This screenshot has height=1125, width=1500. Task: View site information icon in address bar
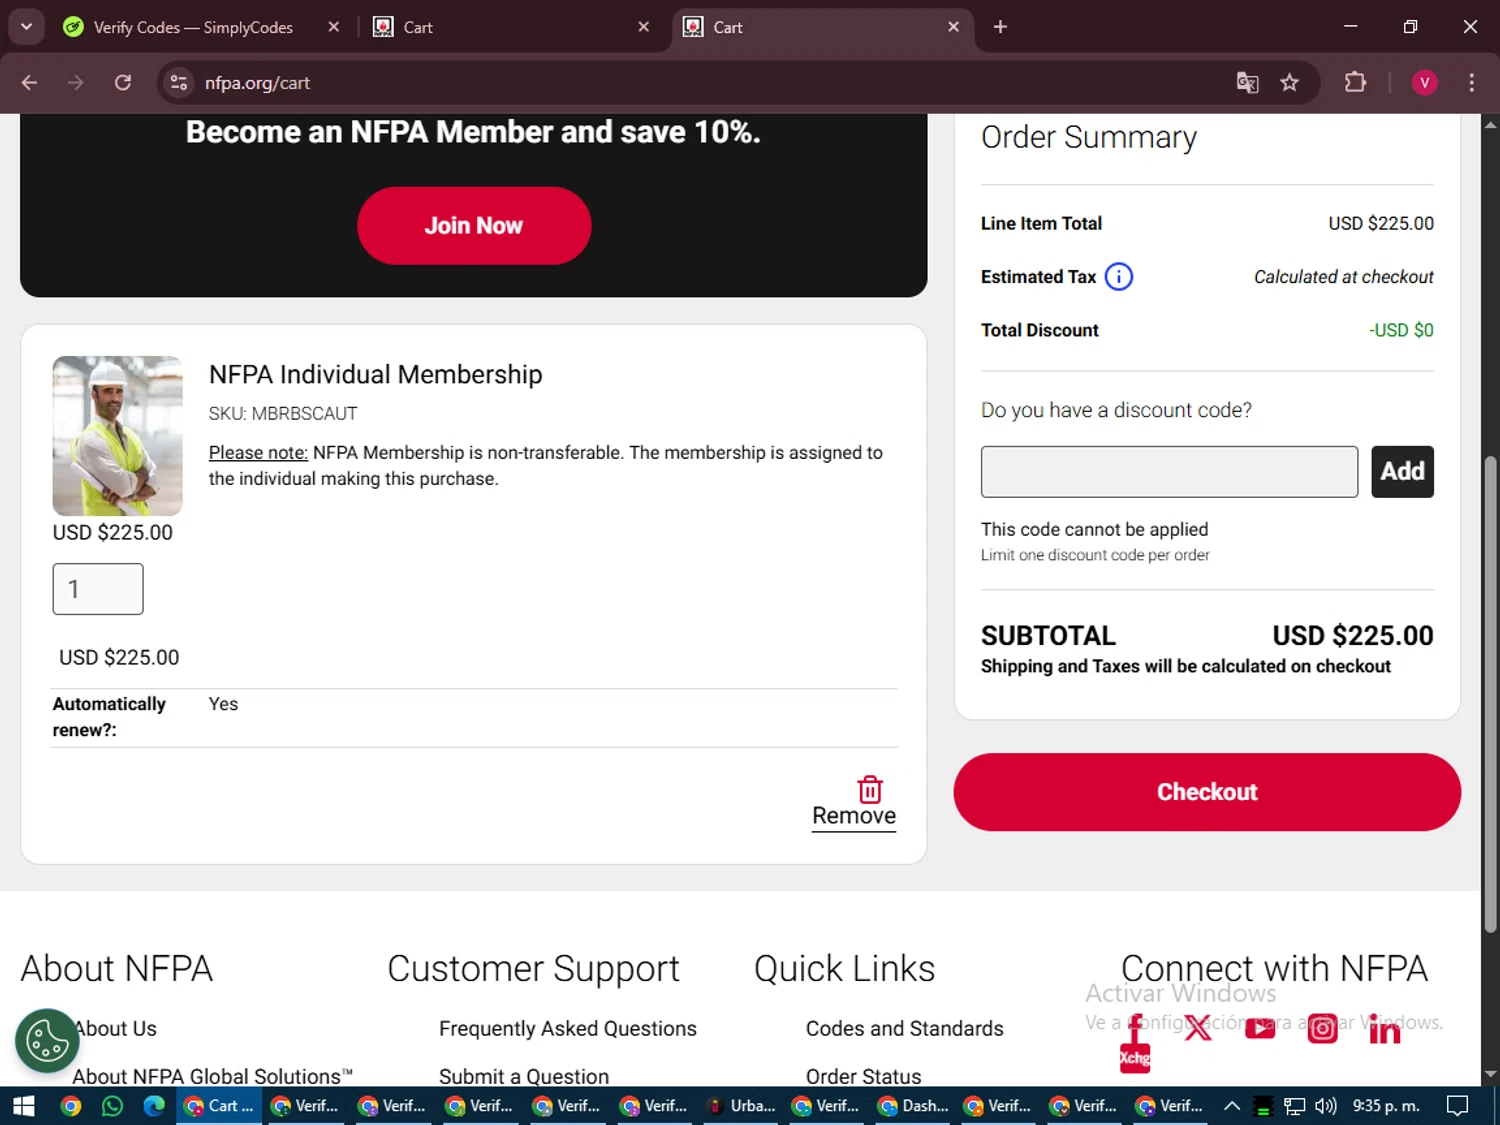pyautogui.click(x=179, y=83)
